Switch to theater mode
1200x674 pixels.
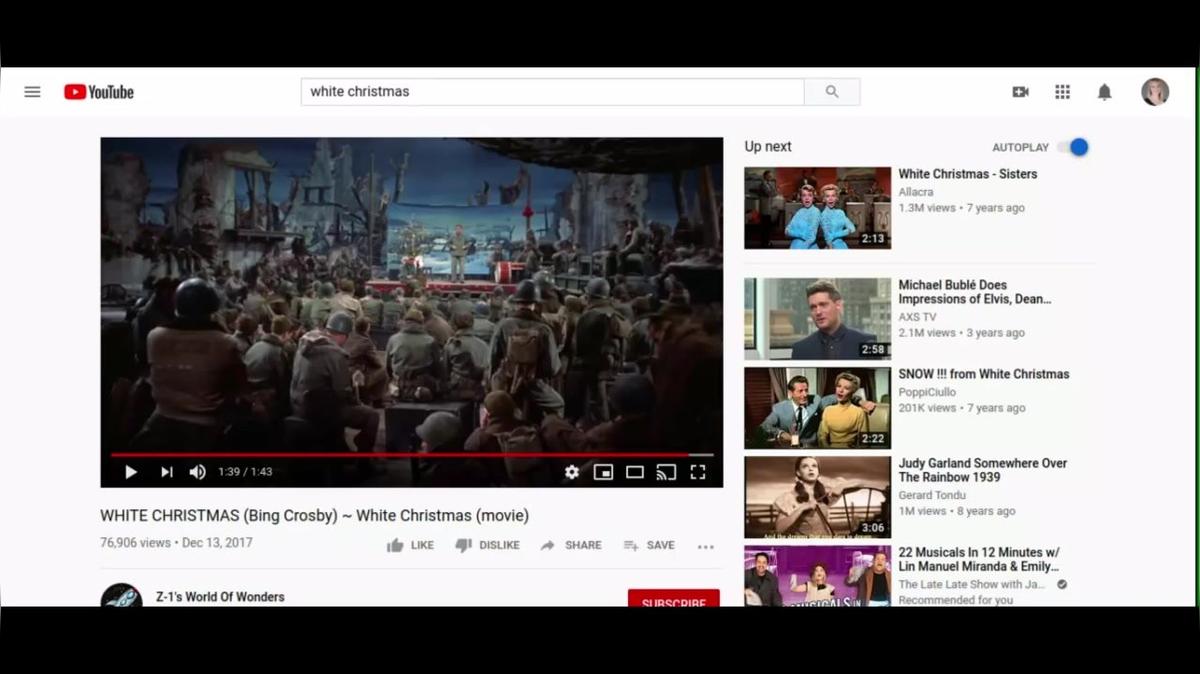635,472
